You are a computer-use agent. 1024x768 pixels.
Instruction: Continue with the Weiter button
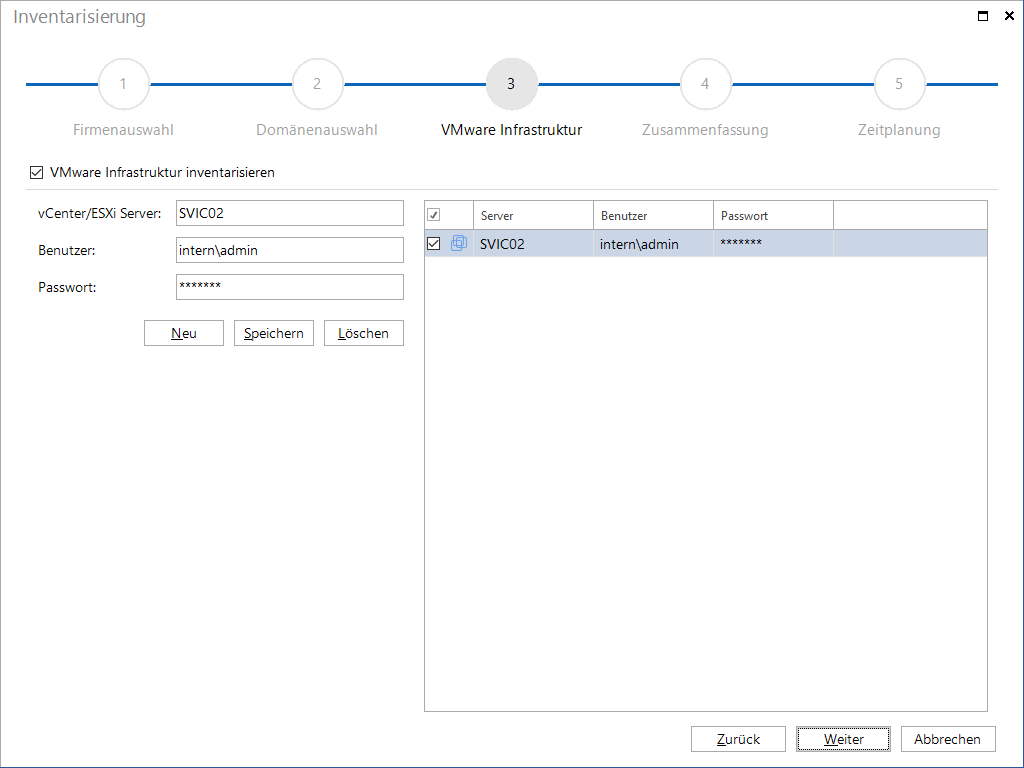[843, 739]
